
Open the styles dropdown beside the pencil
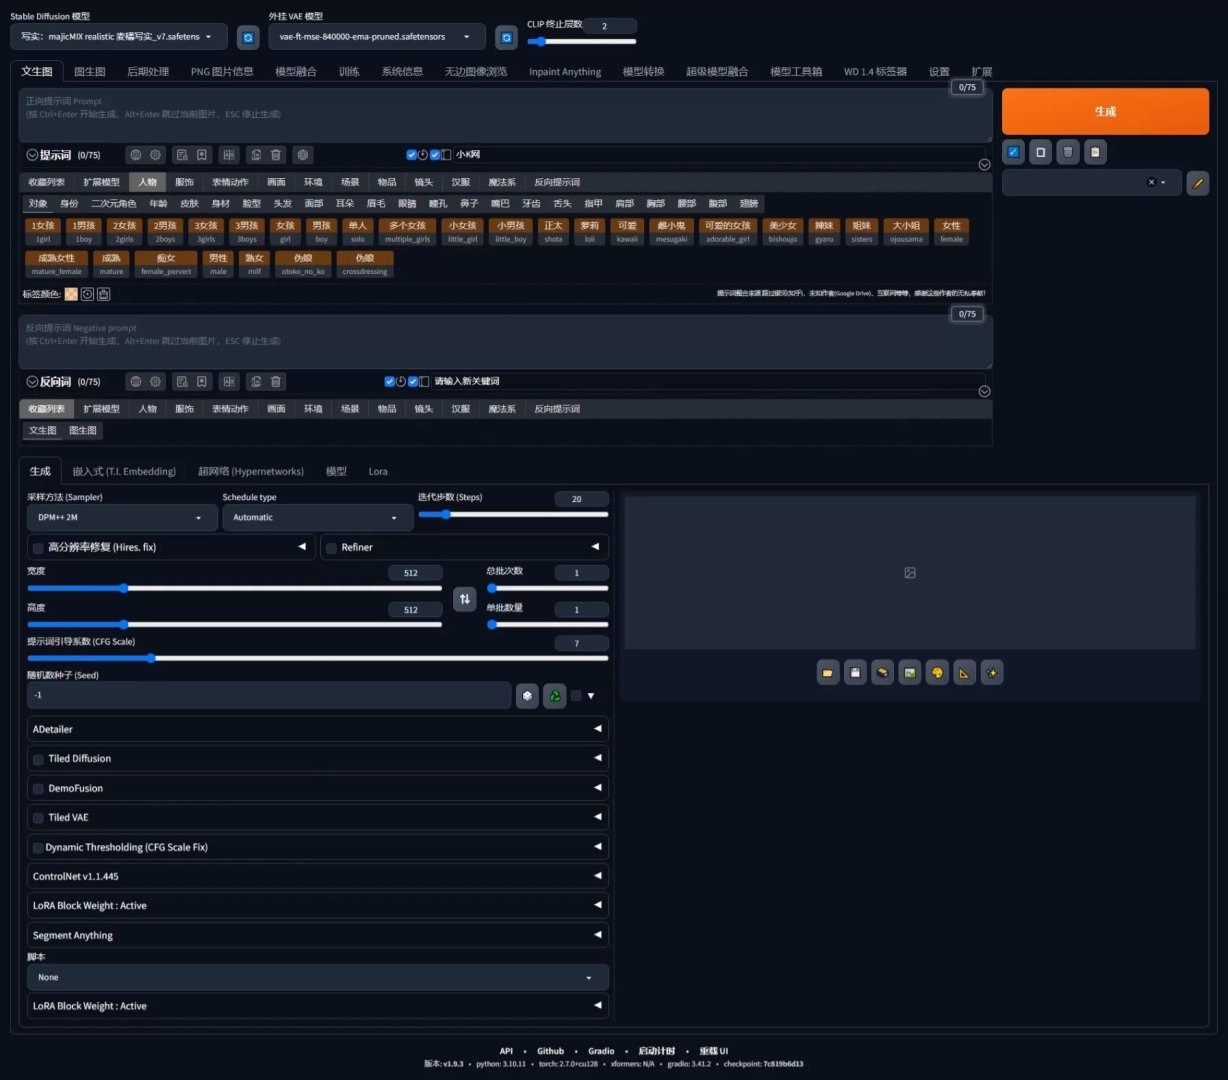coord(1091,182)
